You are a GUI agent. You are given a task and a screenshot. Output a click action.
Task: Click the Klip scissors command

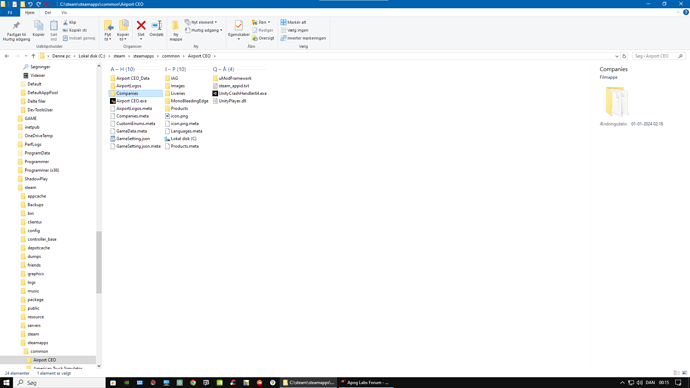click(x=69, y=22)
